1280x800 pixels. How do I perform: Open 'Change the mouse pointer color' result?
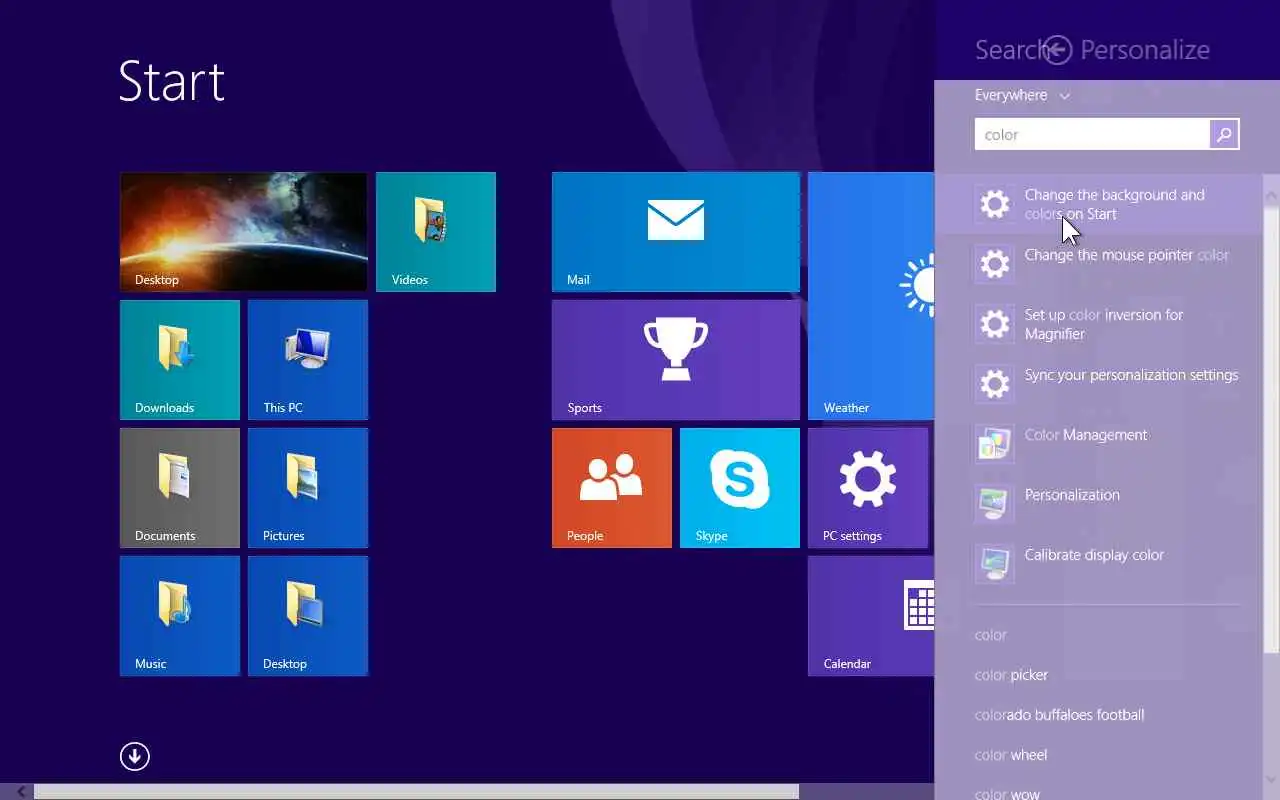(1099, 264)
